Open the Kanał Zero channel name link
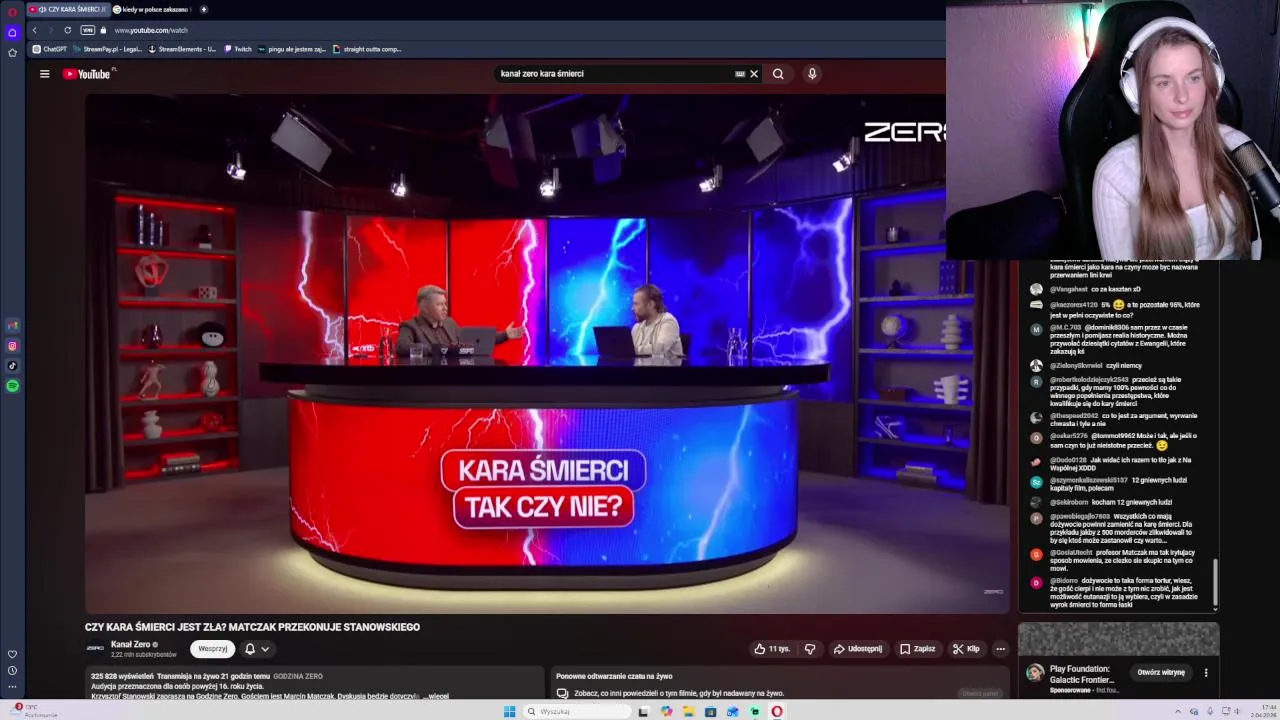 pyautogui.click(x=130, y=644)
